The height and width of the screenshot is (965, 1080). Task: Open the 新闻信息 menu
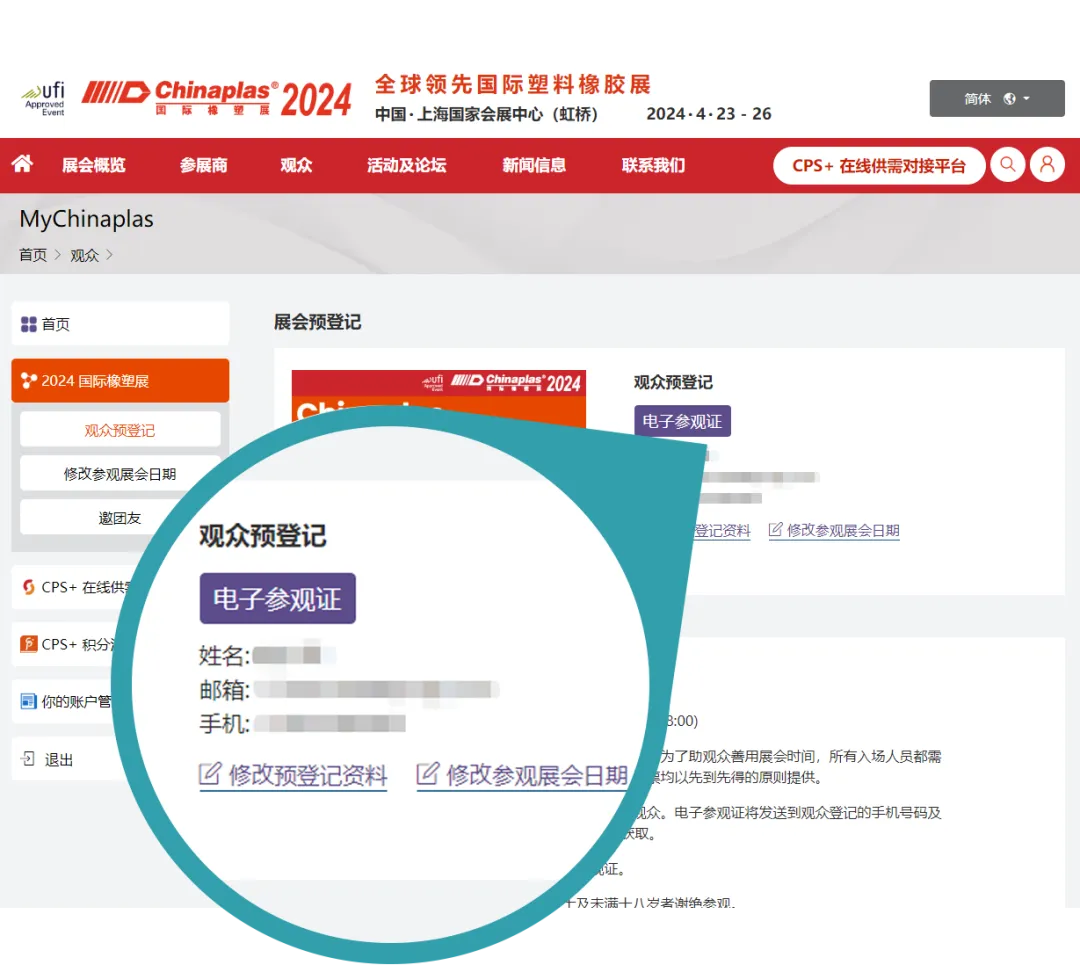pos(534,165)
